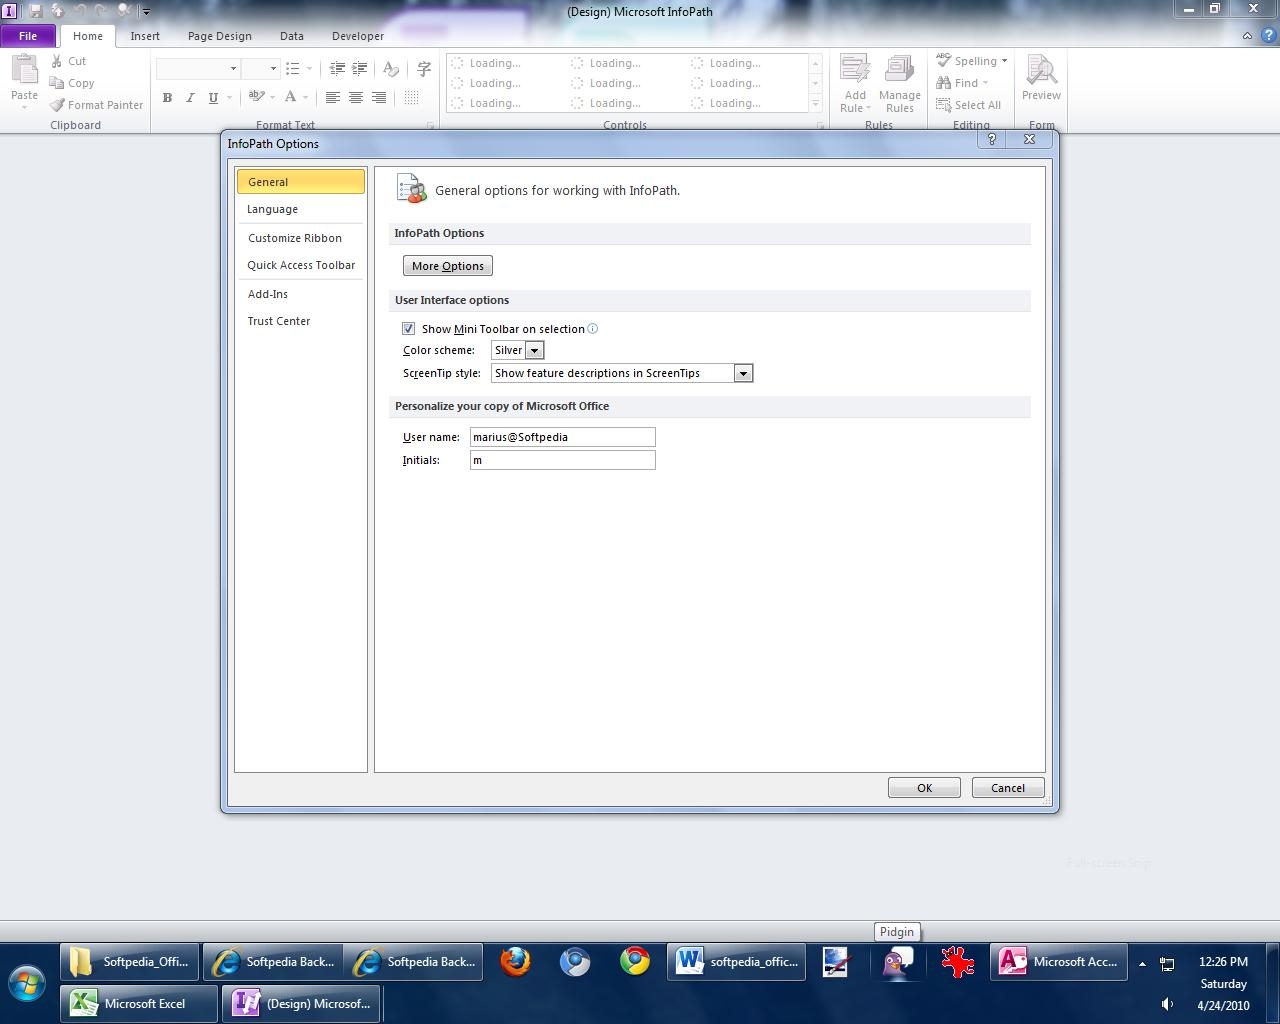The height and width of the screenshot is (1024, 1280).
Task: Click the text highlight color icon
Action: [x=256, y=97]
